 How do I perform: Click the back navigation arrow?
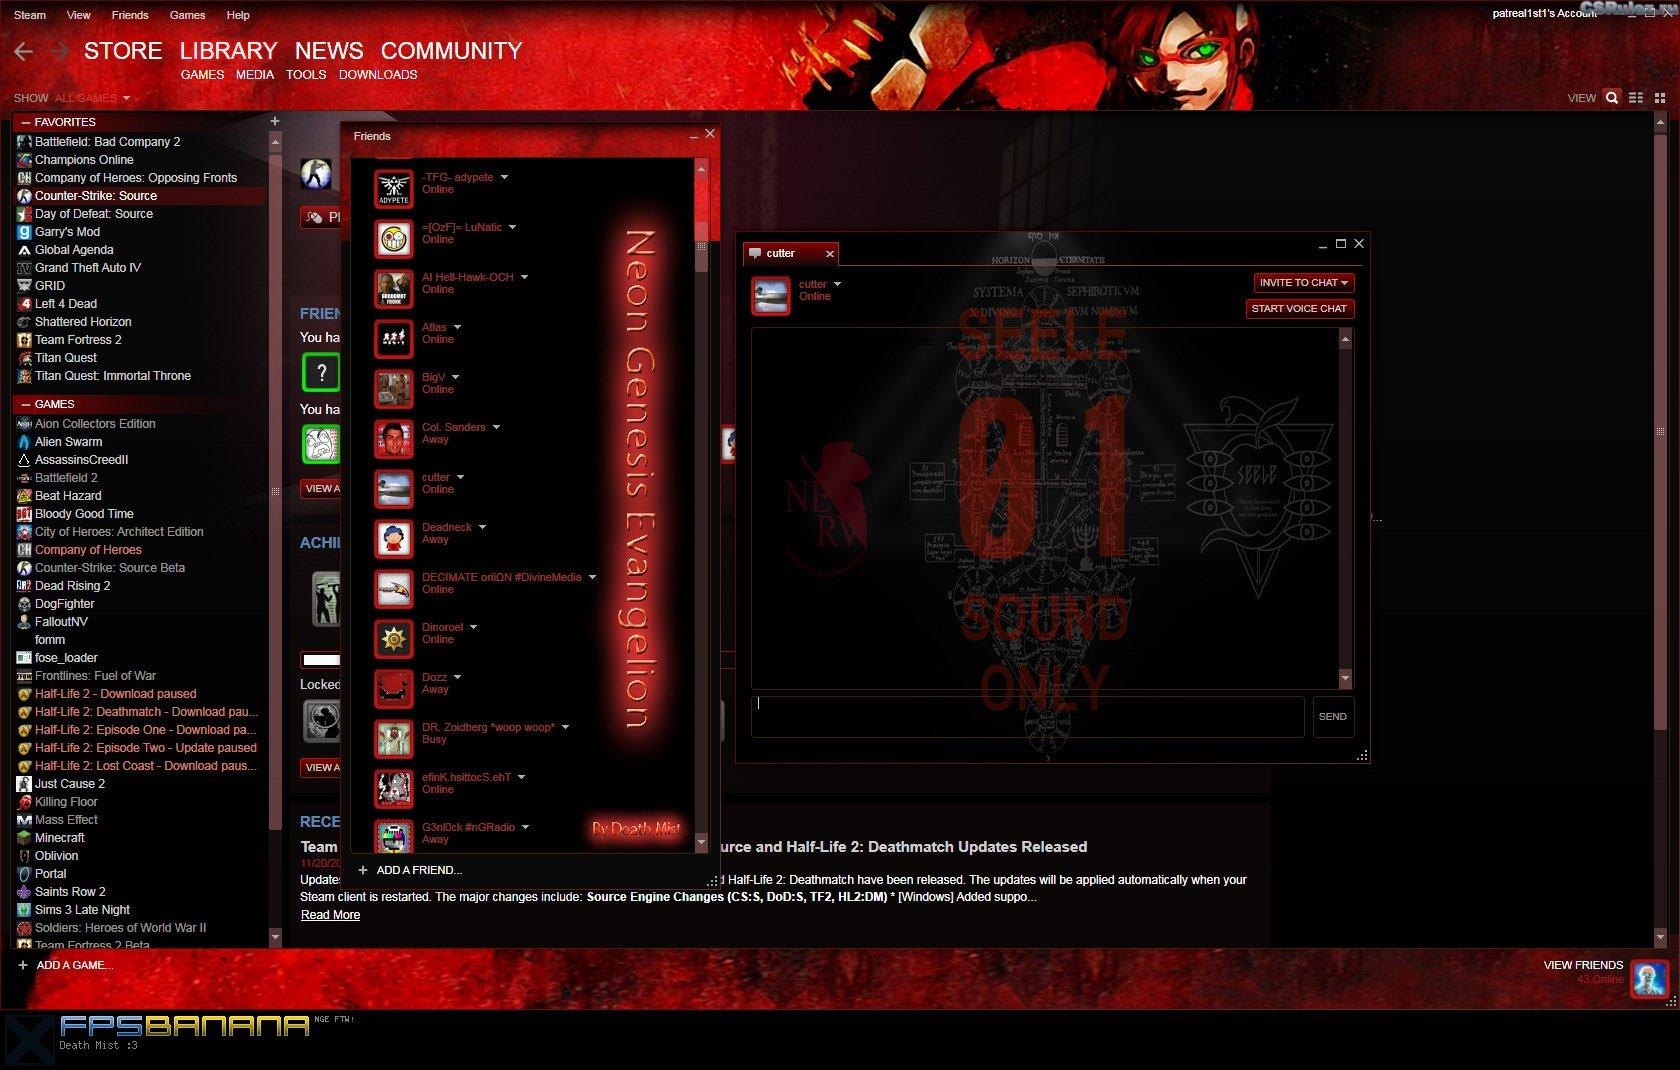click(x=24, y=51)
